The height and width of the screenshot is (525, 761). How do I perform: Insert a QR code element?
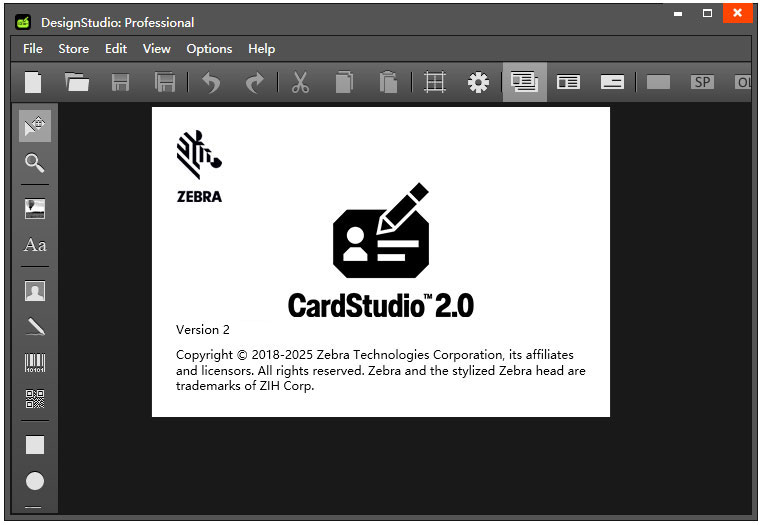click(35, 399)
